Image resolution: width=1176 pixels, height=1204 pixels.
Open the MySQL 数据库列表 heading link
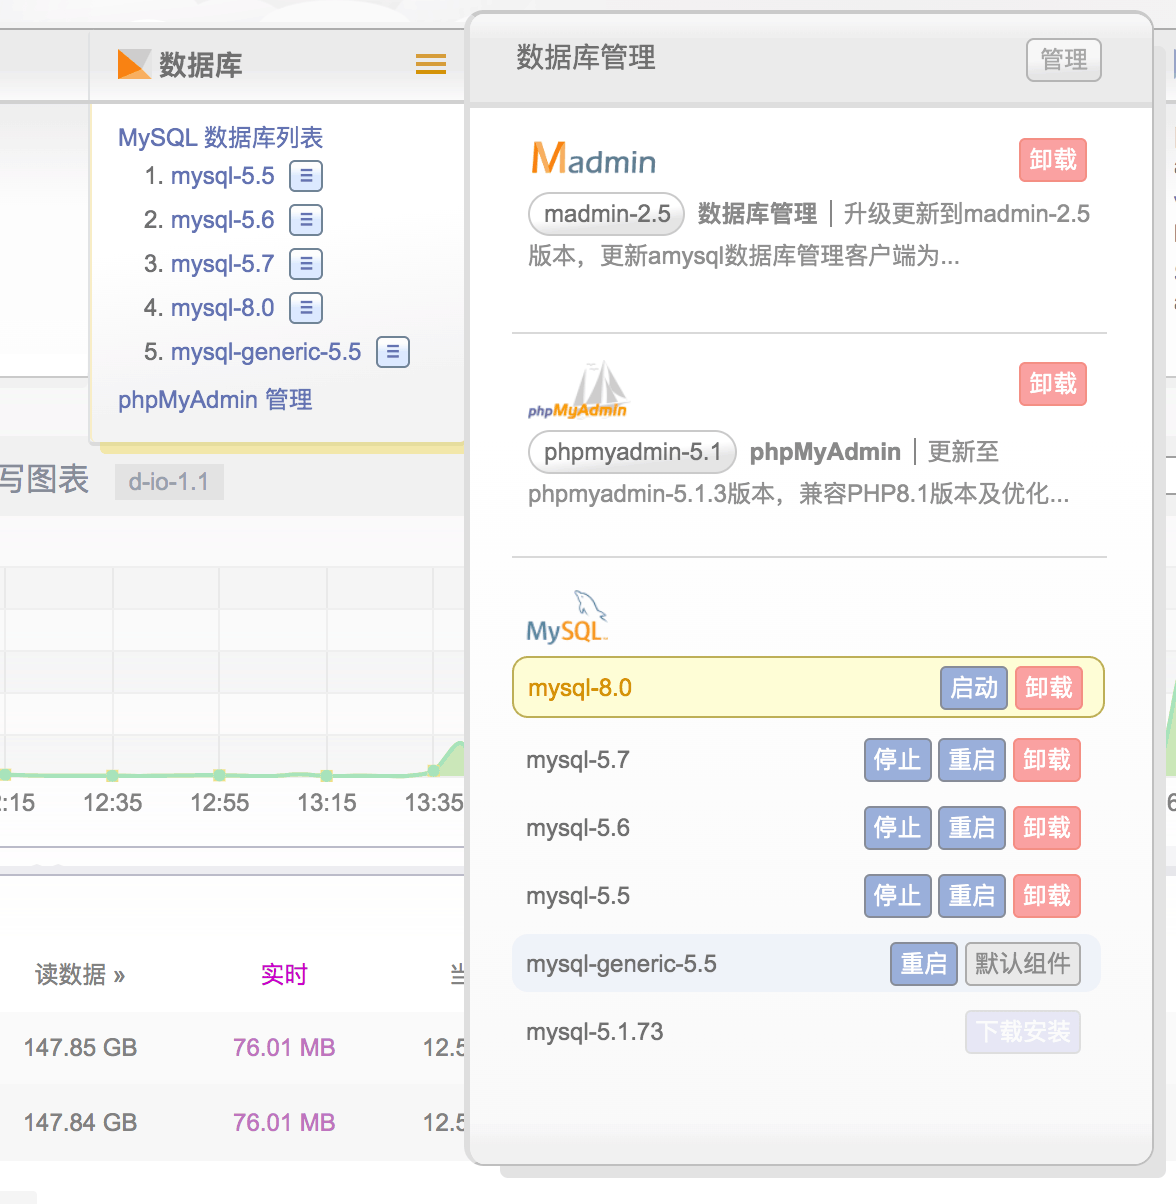(x=220, y=137)
